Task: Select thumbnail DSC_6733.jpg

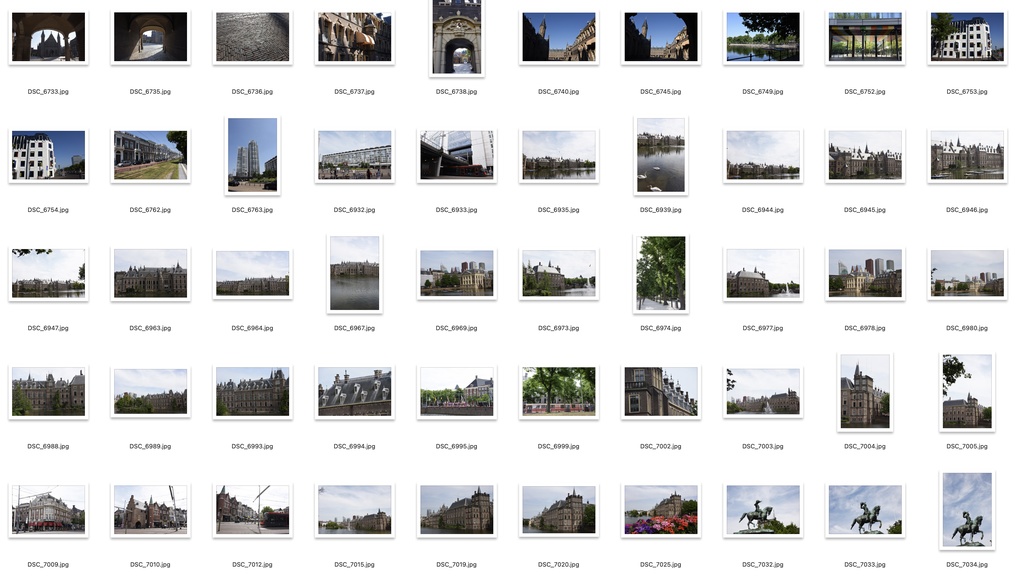Action: (48, 37)
